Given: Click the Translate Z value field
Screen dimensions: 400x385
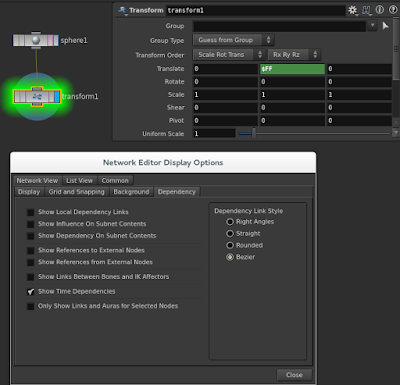Looking at the screenshot, I should pos(359,69).
